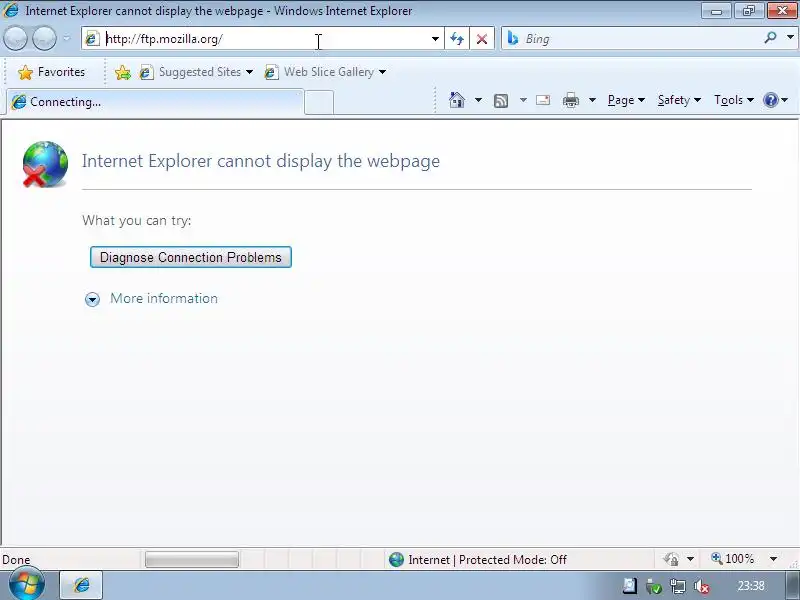Click the Help question mark icon
The image size is (800, 600).
tap(770, 100)
